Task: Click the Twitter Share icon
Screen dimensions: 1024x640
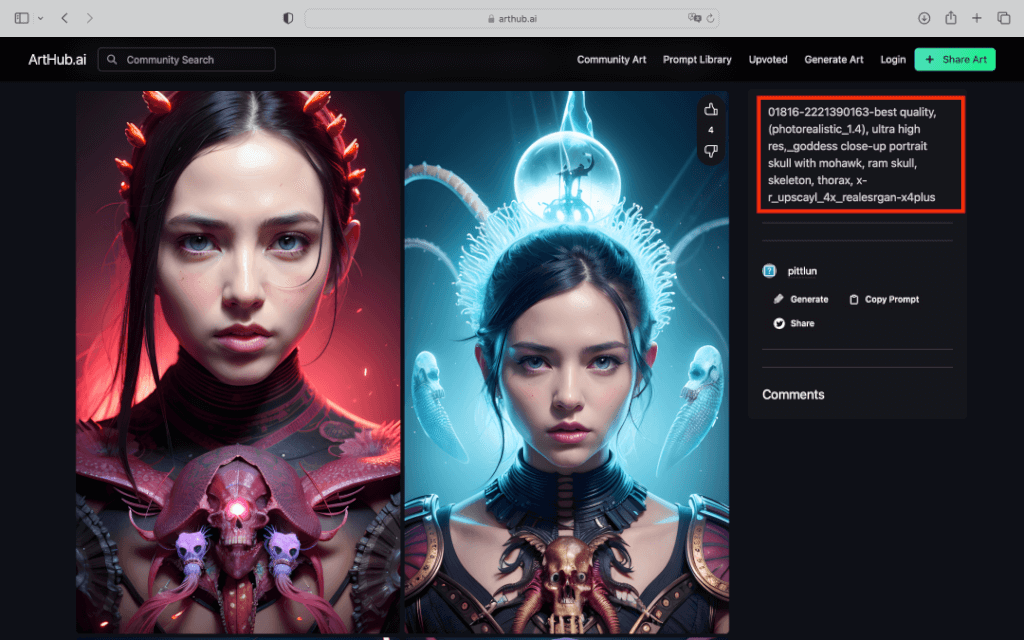Action: [x=778, y=323]
